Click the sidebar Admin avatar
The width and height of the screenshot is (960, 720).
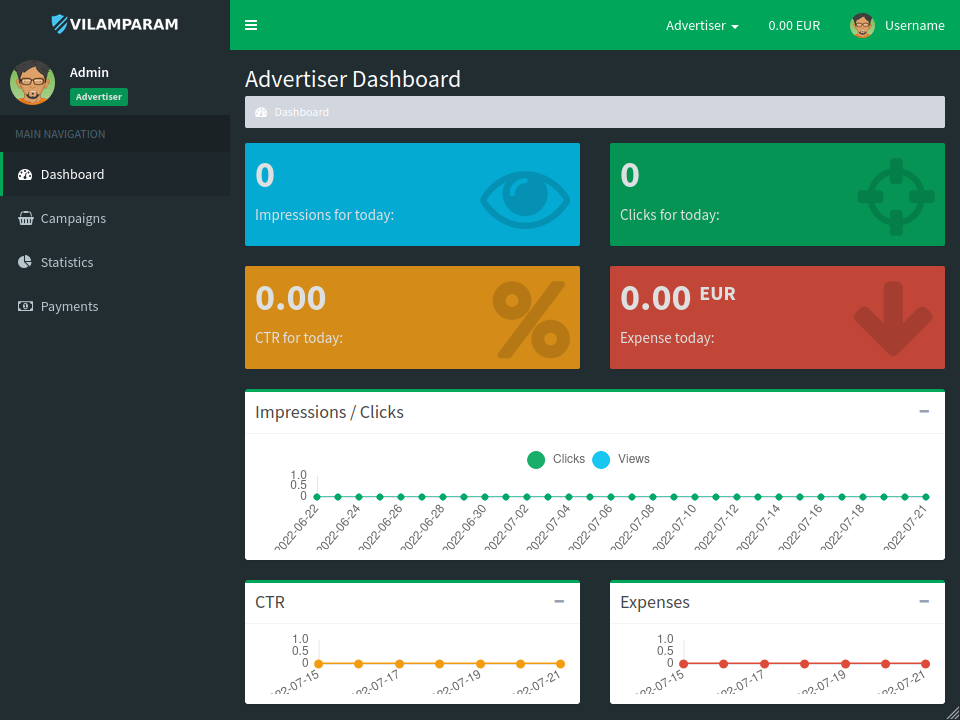coord(32,83)
